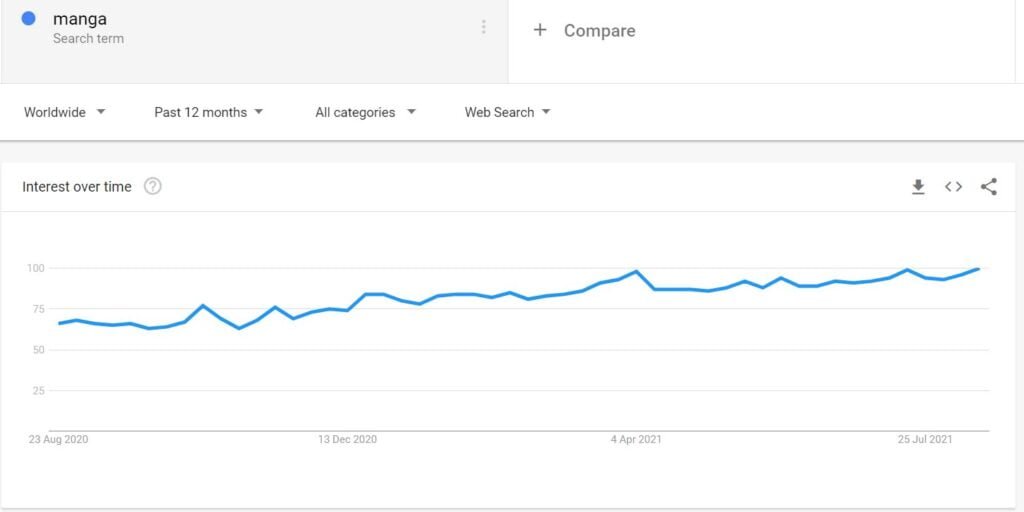Open the manga term options menu
Screen dimensions: 1024x512
483,27
